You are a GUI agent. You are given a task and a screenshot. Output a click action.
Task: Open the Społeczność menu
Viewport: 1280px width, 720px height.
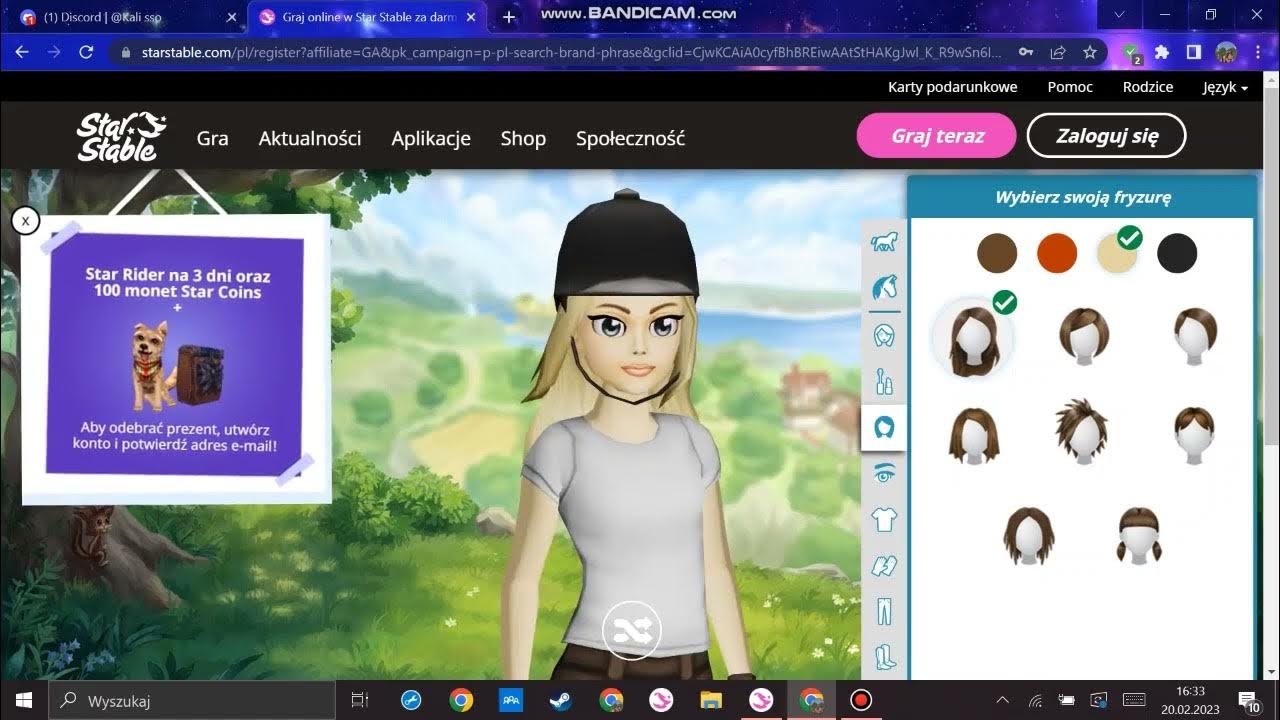pyautogui.click(x=630, y=139)
